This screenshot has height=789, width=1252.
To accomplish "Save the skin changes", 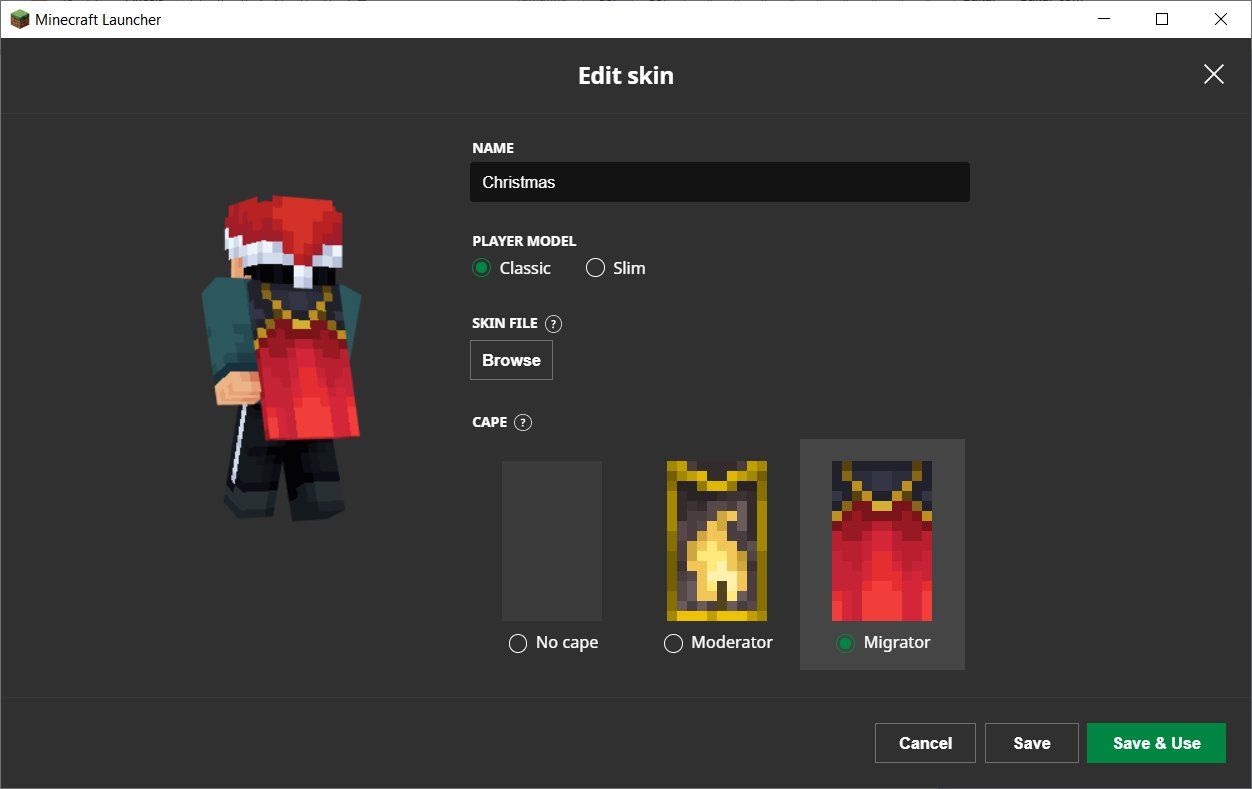I will (1031, 743).
